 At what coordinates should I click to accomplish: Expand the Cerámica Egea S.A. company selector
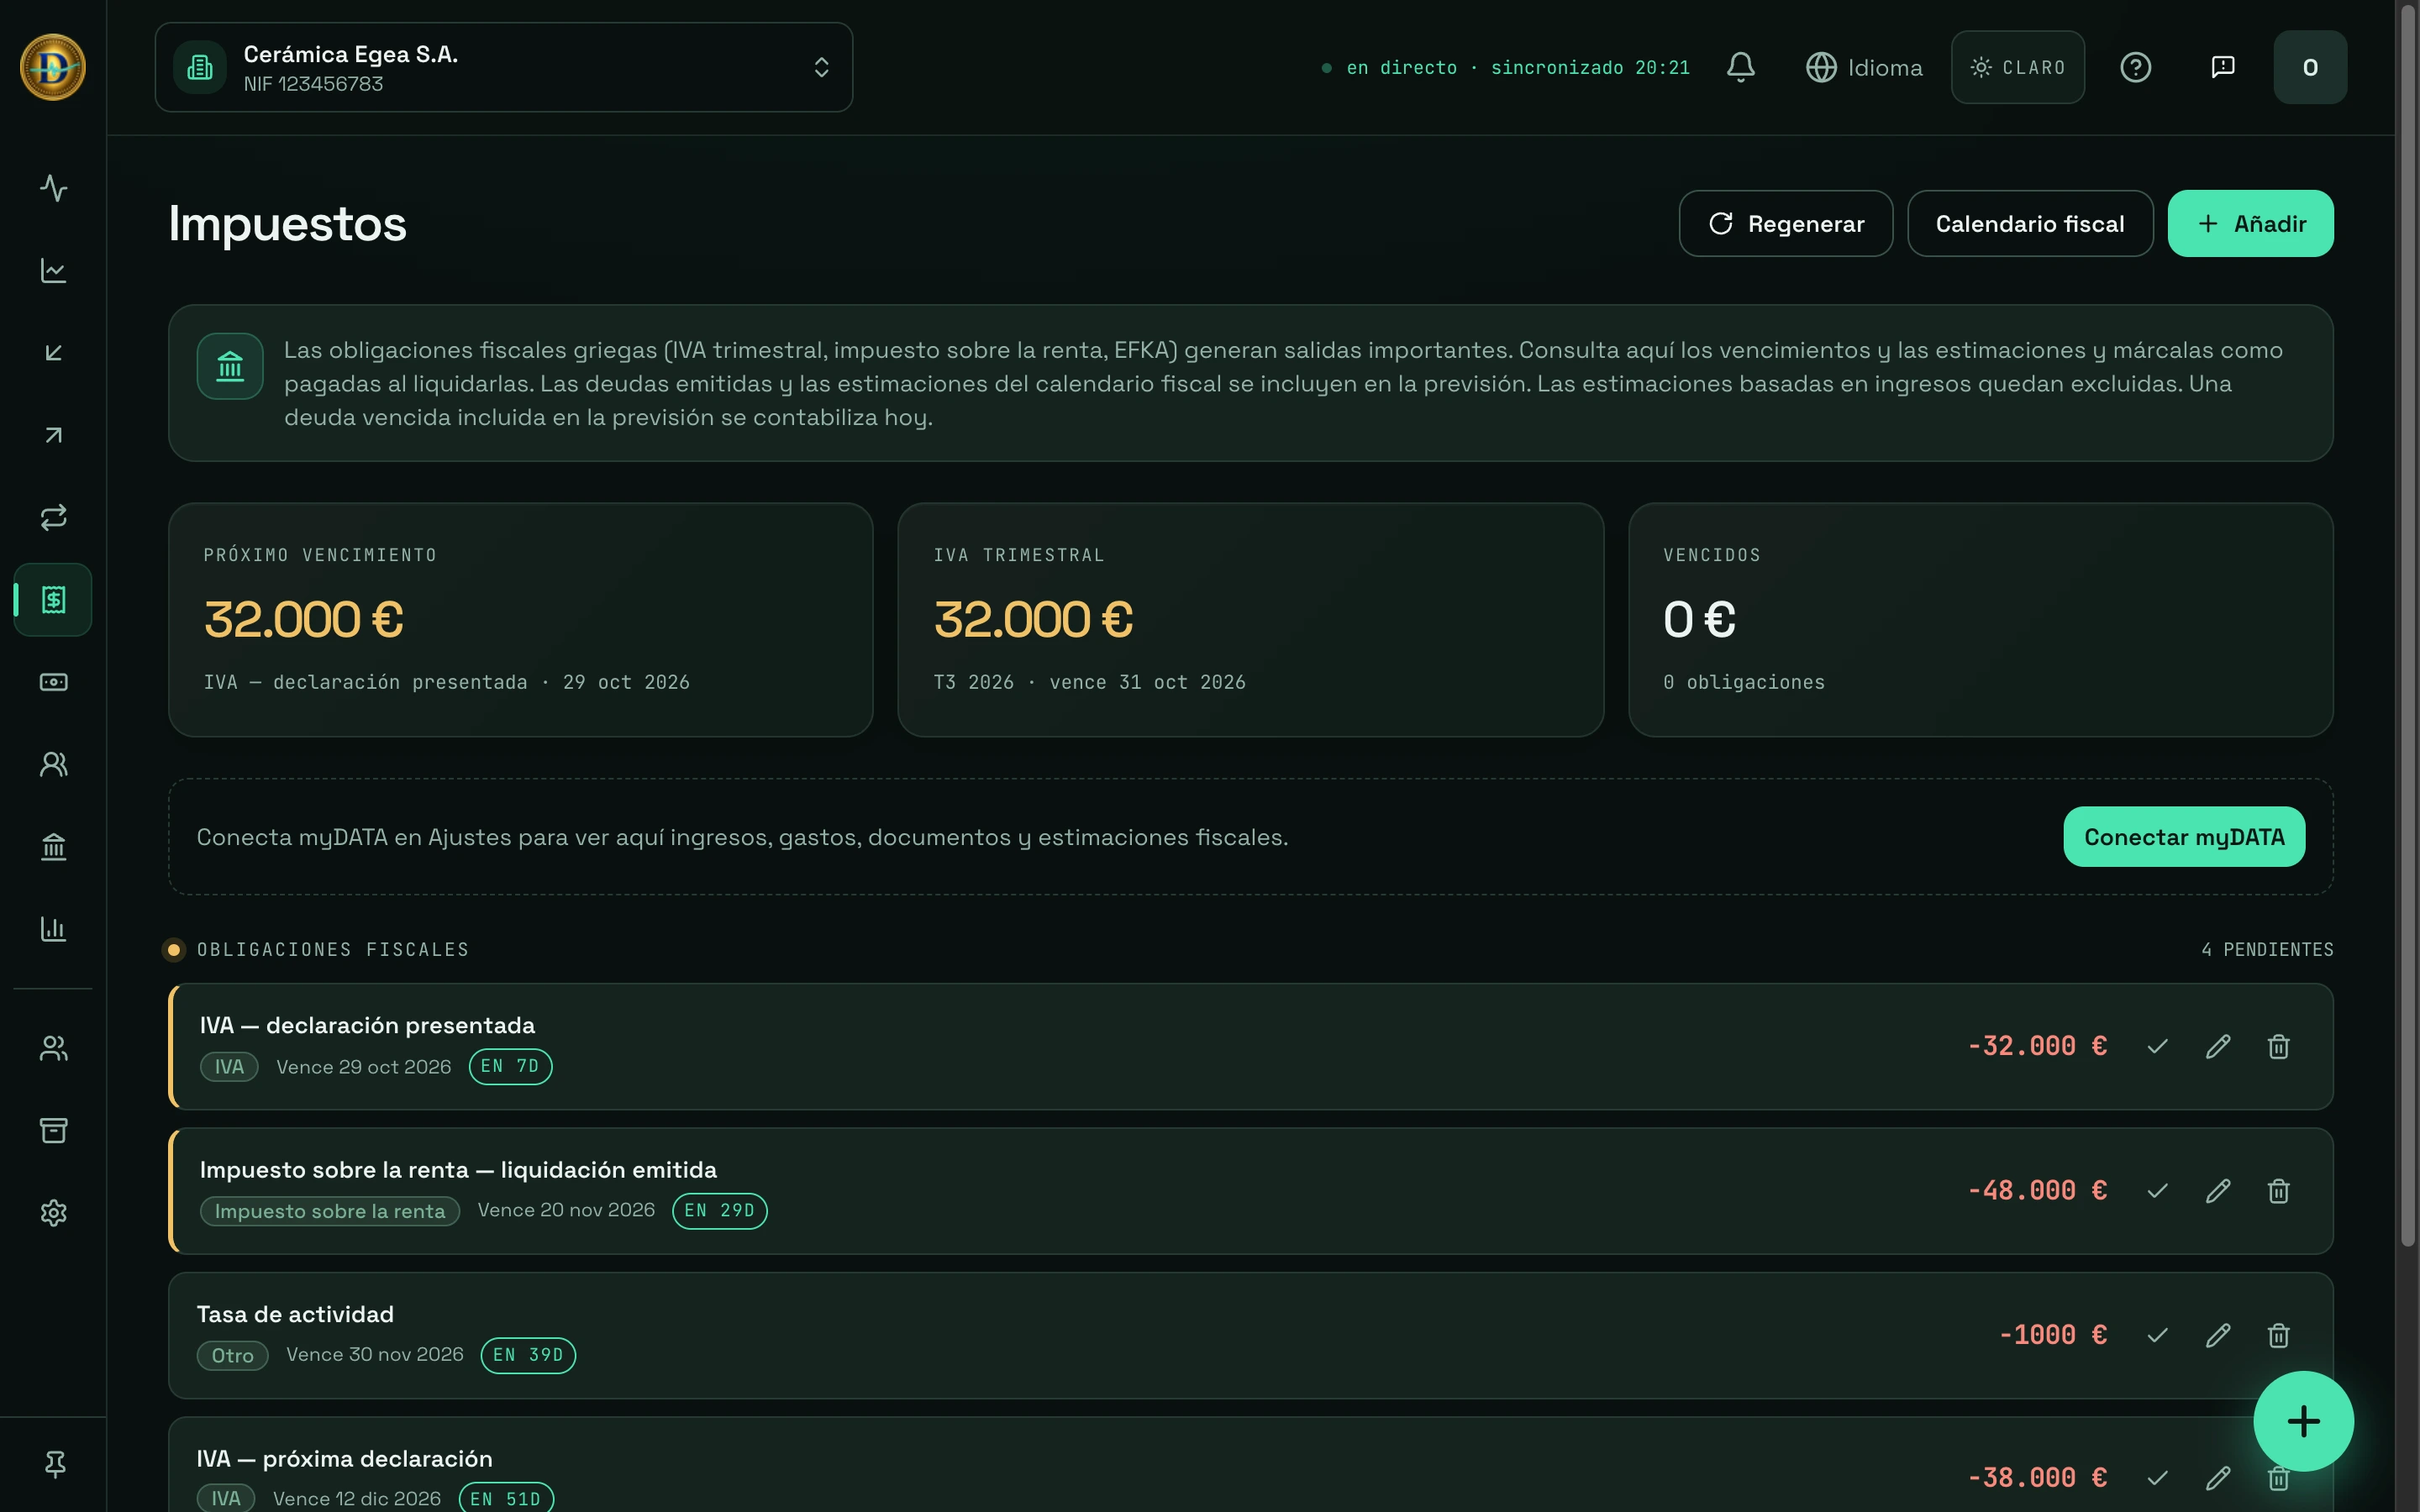coord(503,67)
